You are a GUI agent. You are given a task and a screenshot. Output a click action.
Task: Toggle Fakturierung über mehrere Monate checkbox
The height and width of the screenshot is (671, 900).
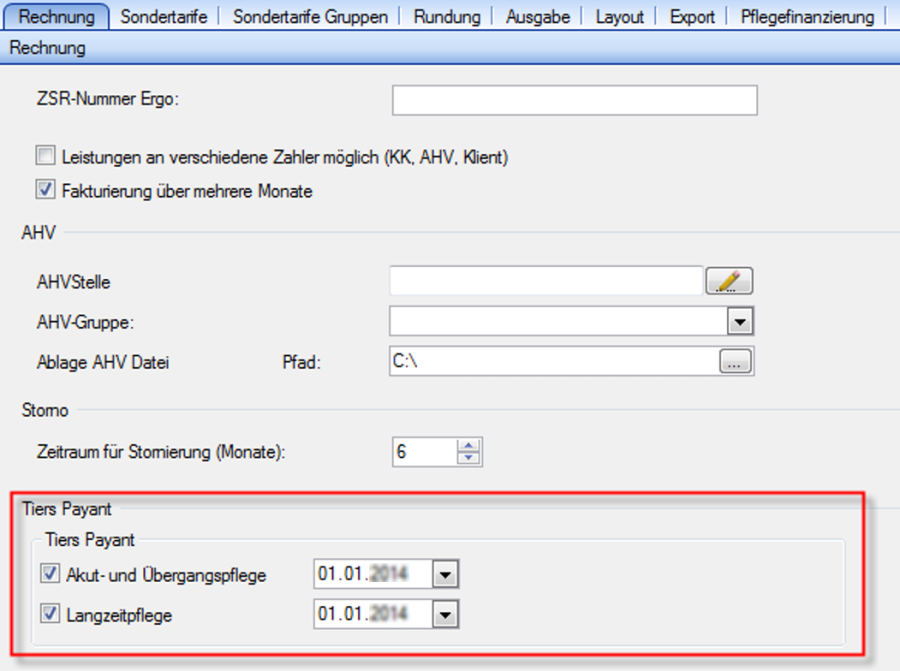45,189
